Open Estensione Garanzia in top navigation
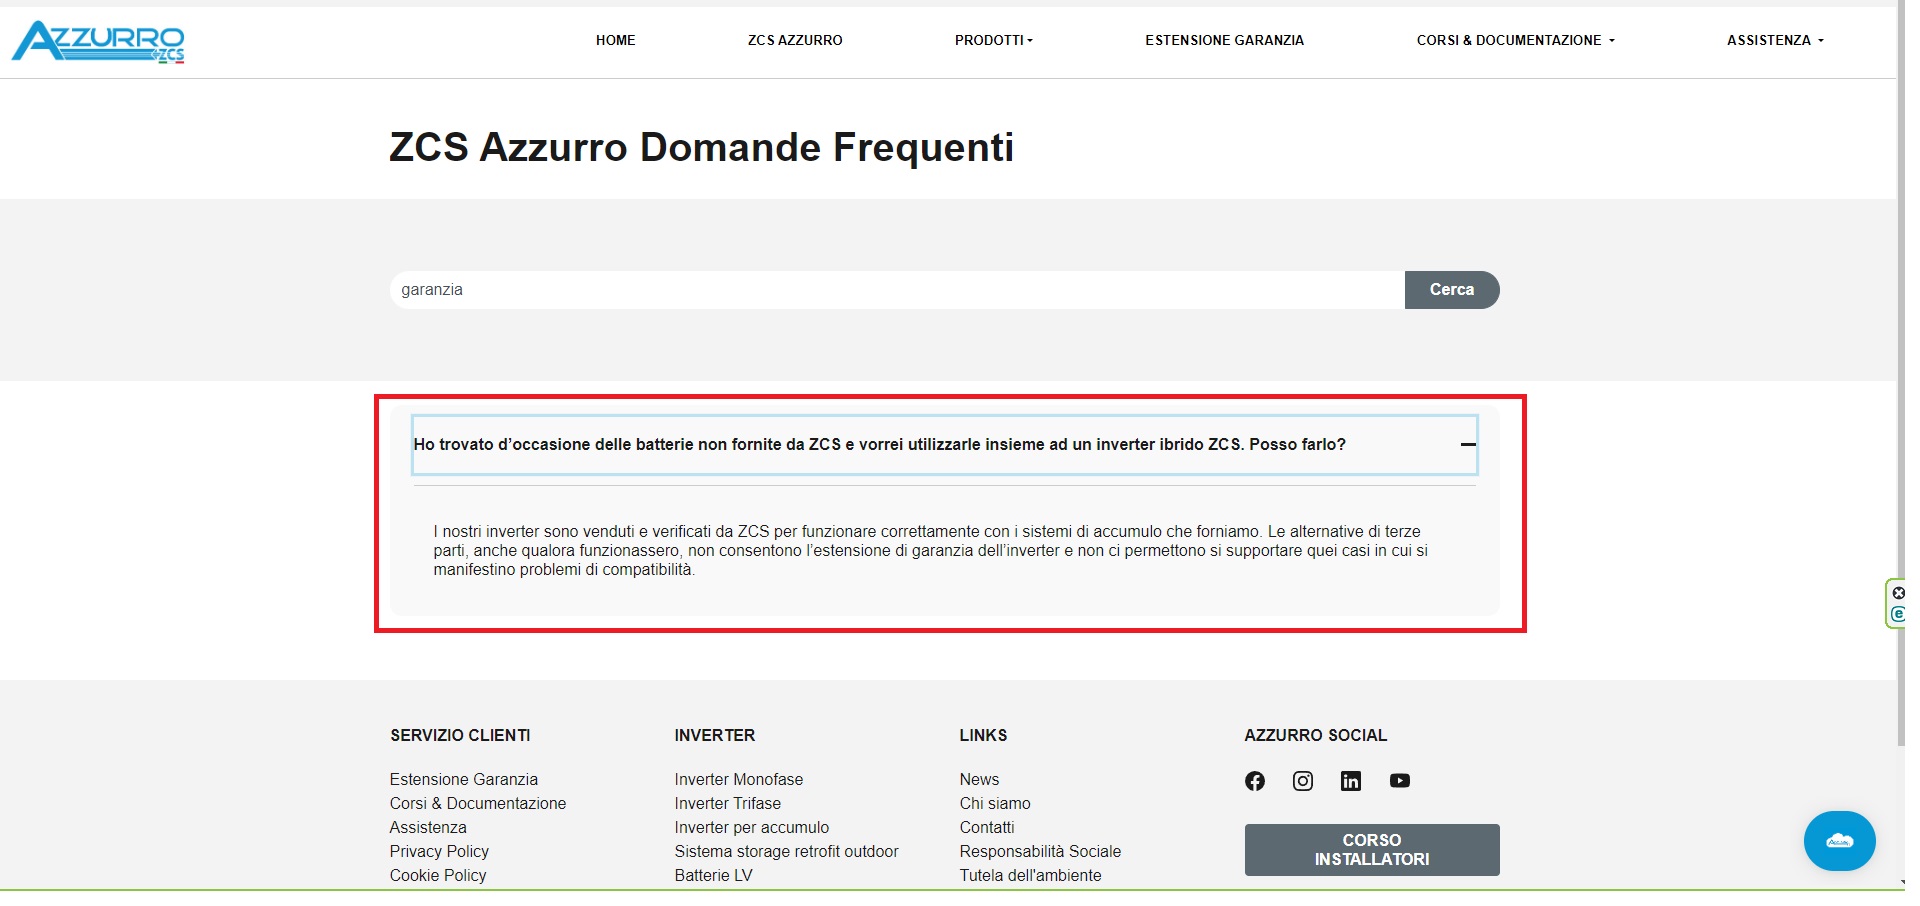The width and height of the screenshot is (1920, 906). pos(1225,40)
